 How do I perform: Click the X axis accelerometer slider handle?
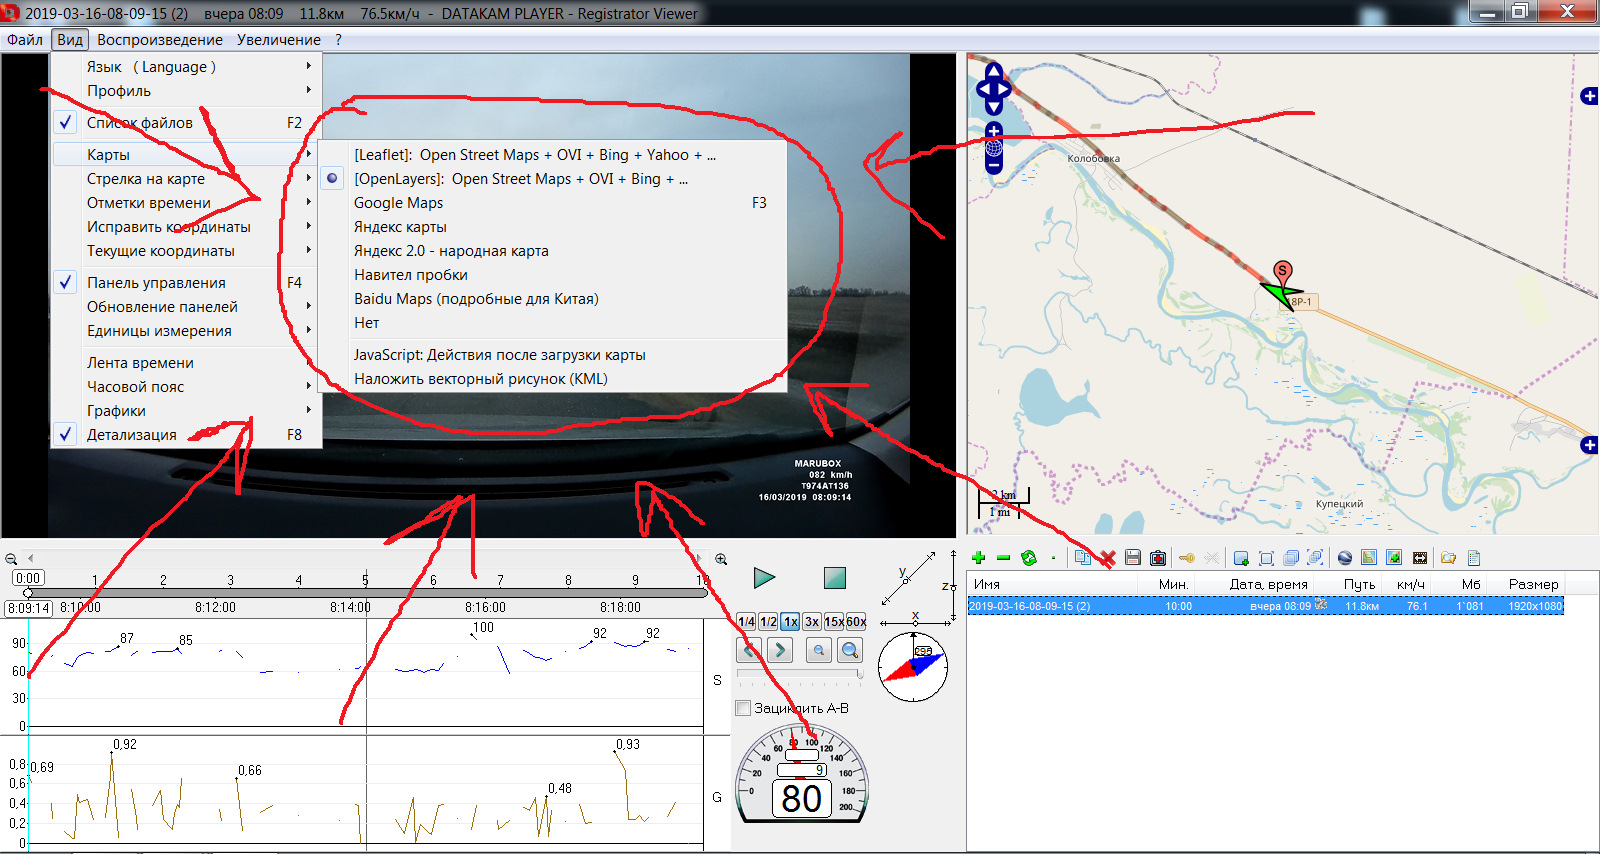point(915,622)
